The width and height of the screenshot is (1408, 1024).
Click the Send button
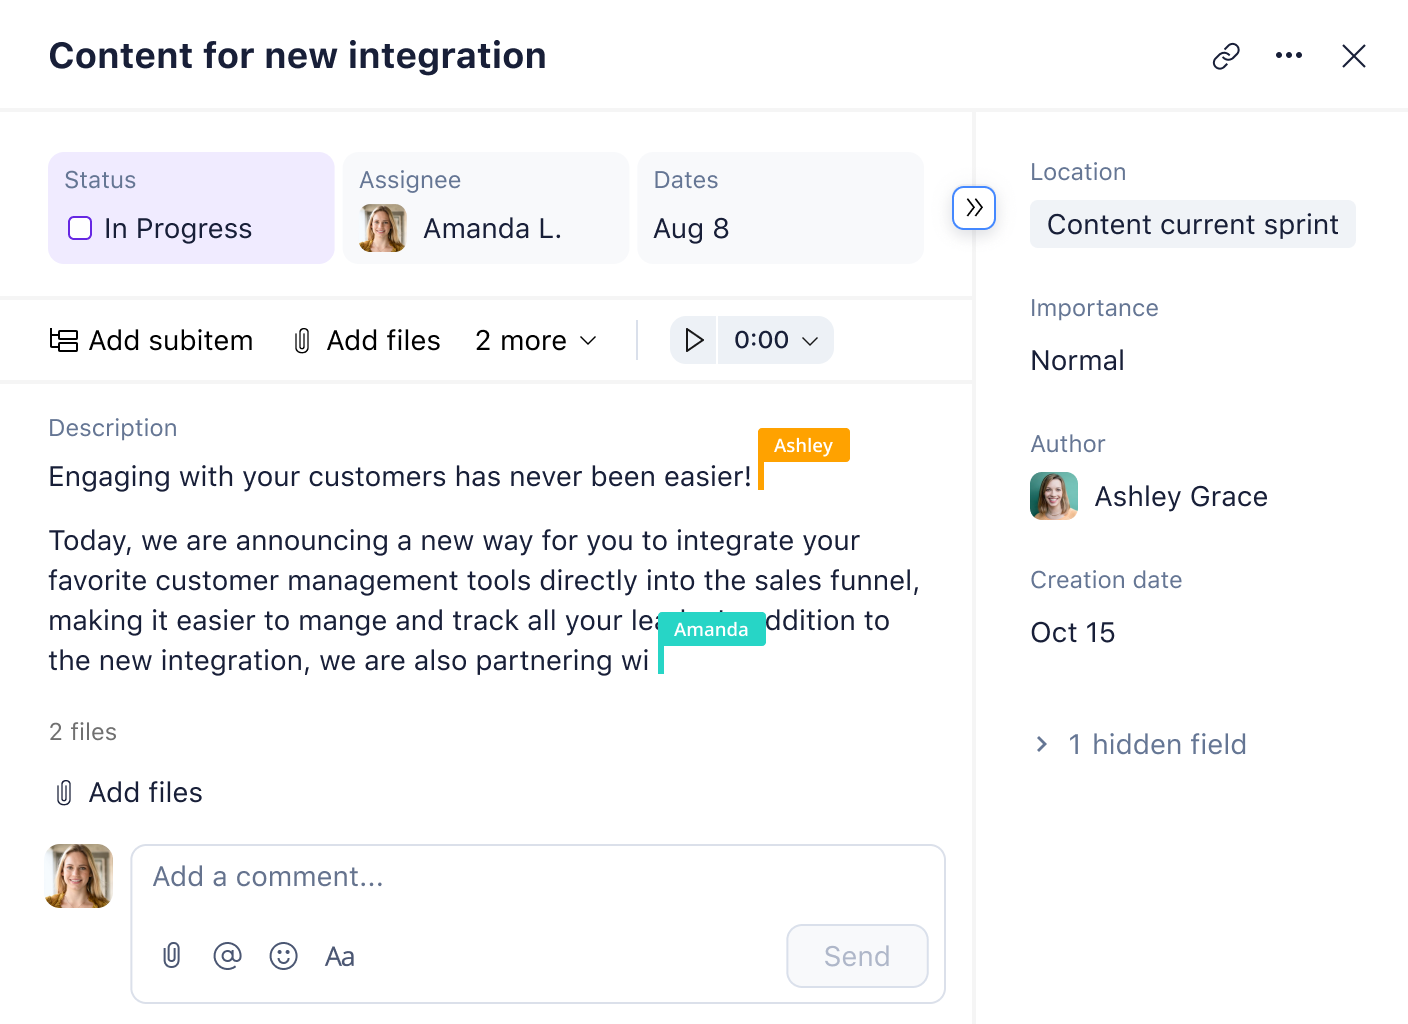pyautogui.click(x=856, y=956)
